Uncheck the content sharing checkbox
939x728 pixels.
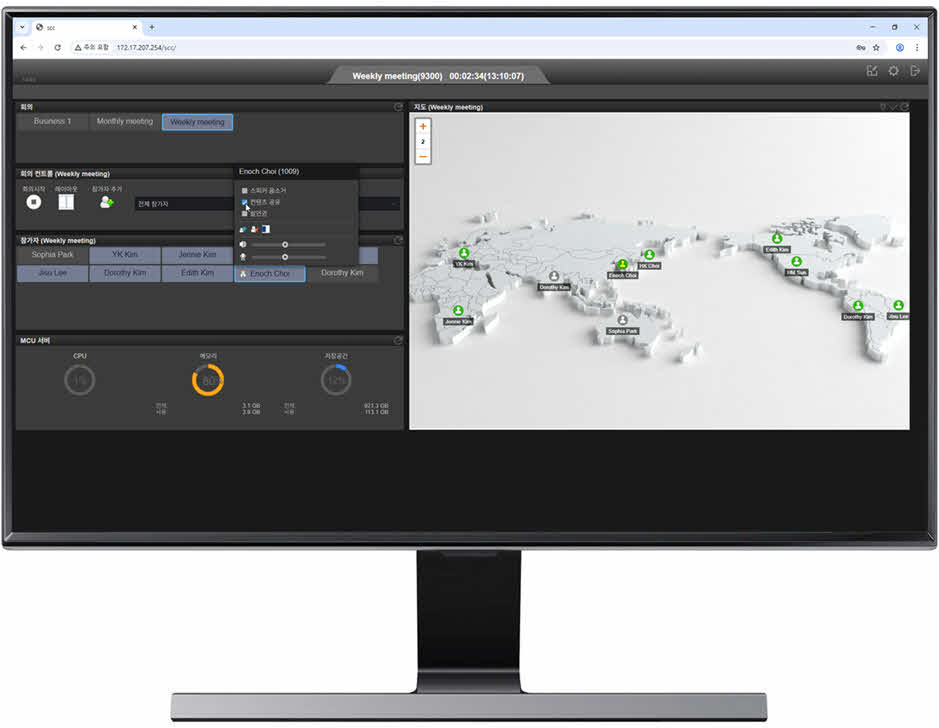pos(245,201)
